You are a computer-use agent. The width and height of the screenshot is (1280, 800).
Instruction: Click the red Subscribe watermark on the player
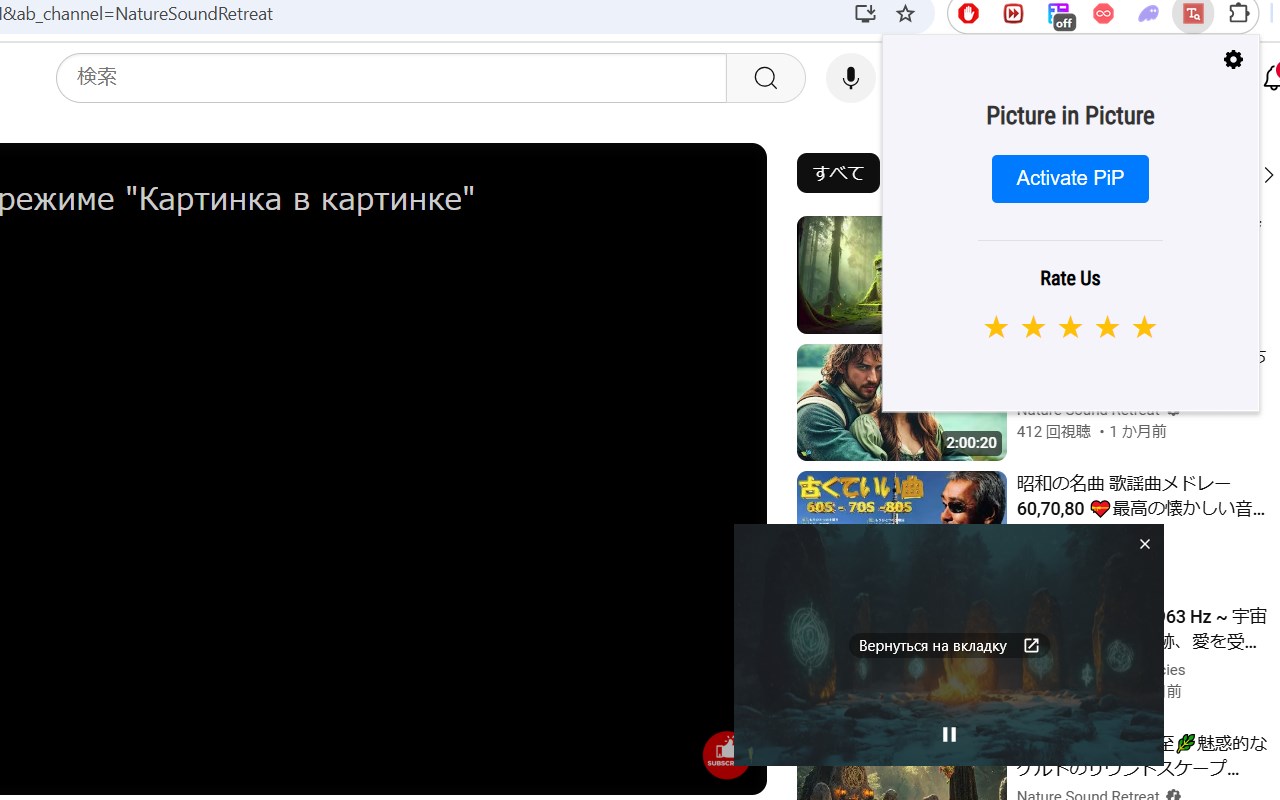point(723,755)
